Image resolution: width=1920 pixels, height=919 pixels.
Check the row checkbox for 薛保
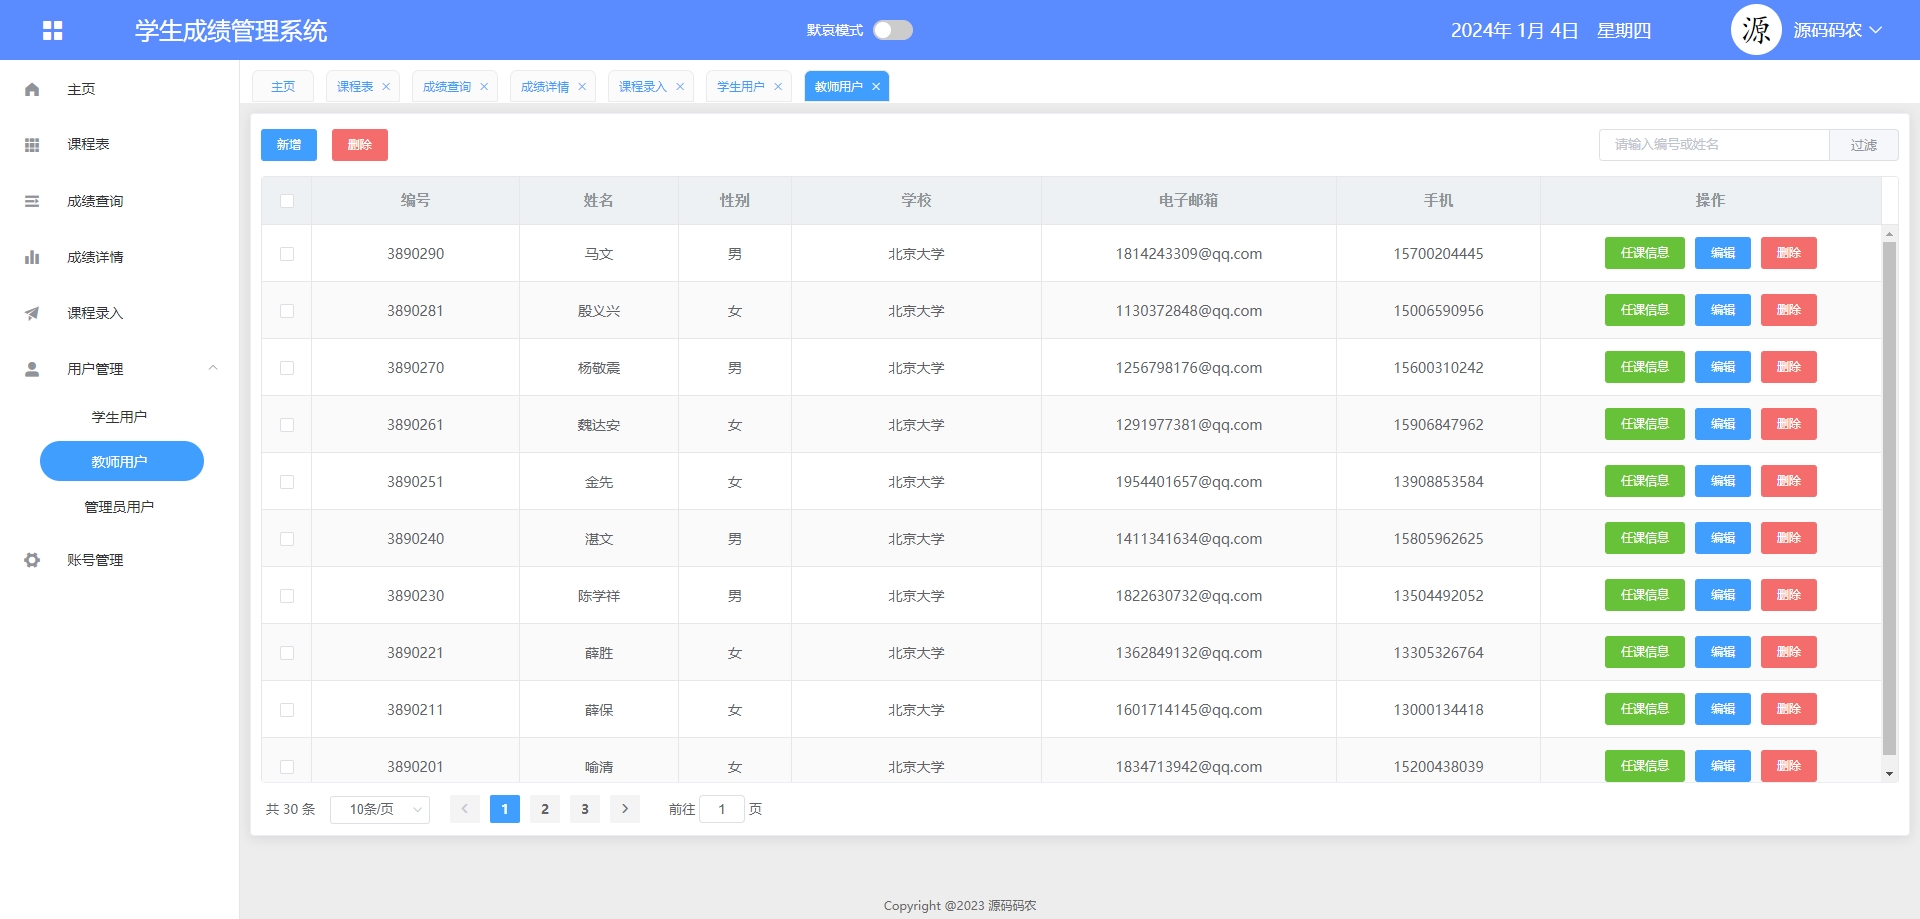(287, 710)
